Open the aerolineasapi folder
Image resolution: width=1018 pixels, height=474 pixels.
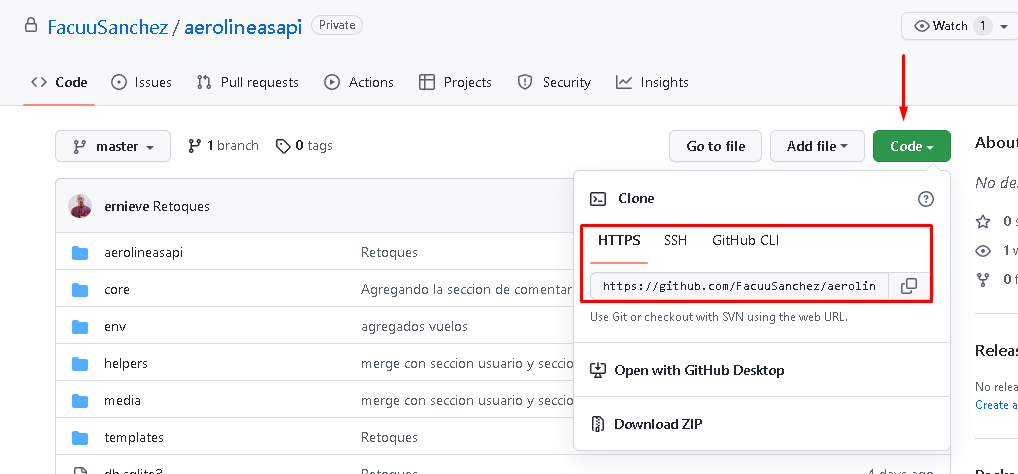pyautogui.click(x=143, y=253)
